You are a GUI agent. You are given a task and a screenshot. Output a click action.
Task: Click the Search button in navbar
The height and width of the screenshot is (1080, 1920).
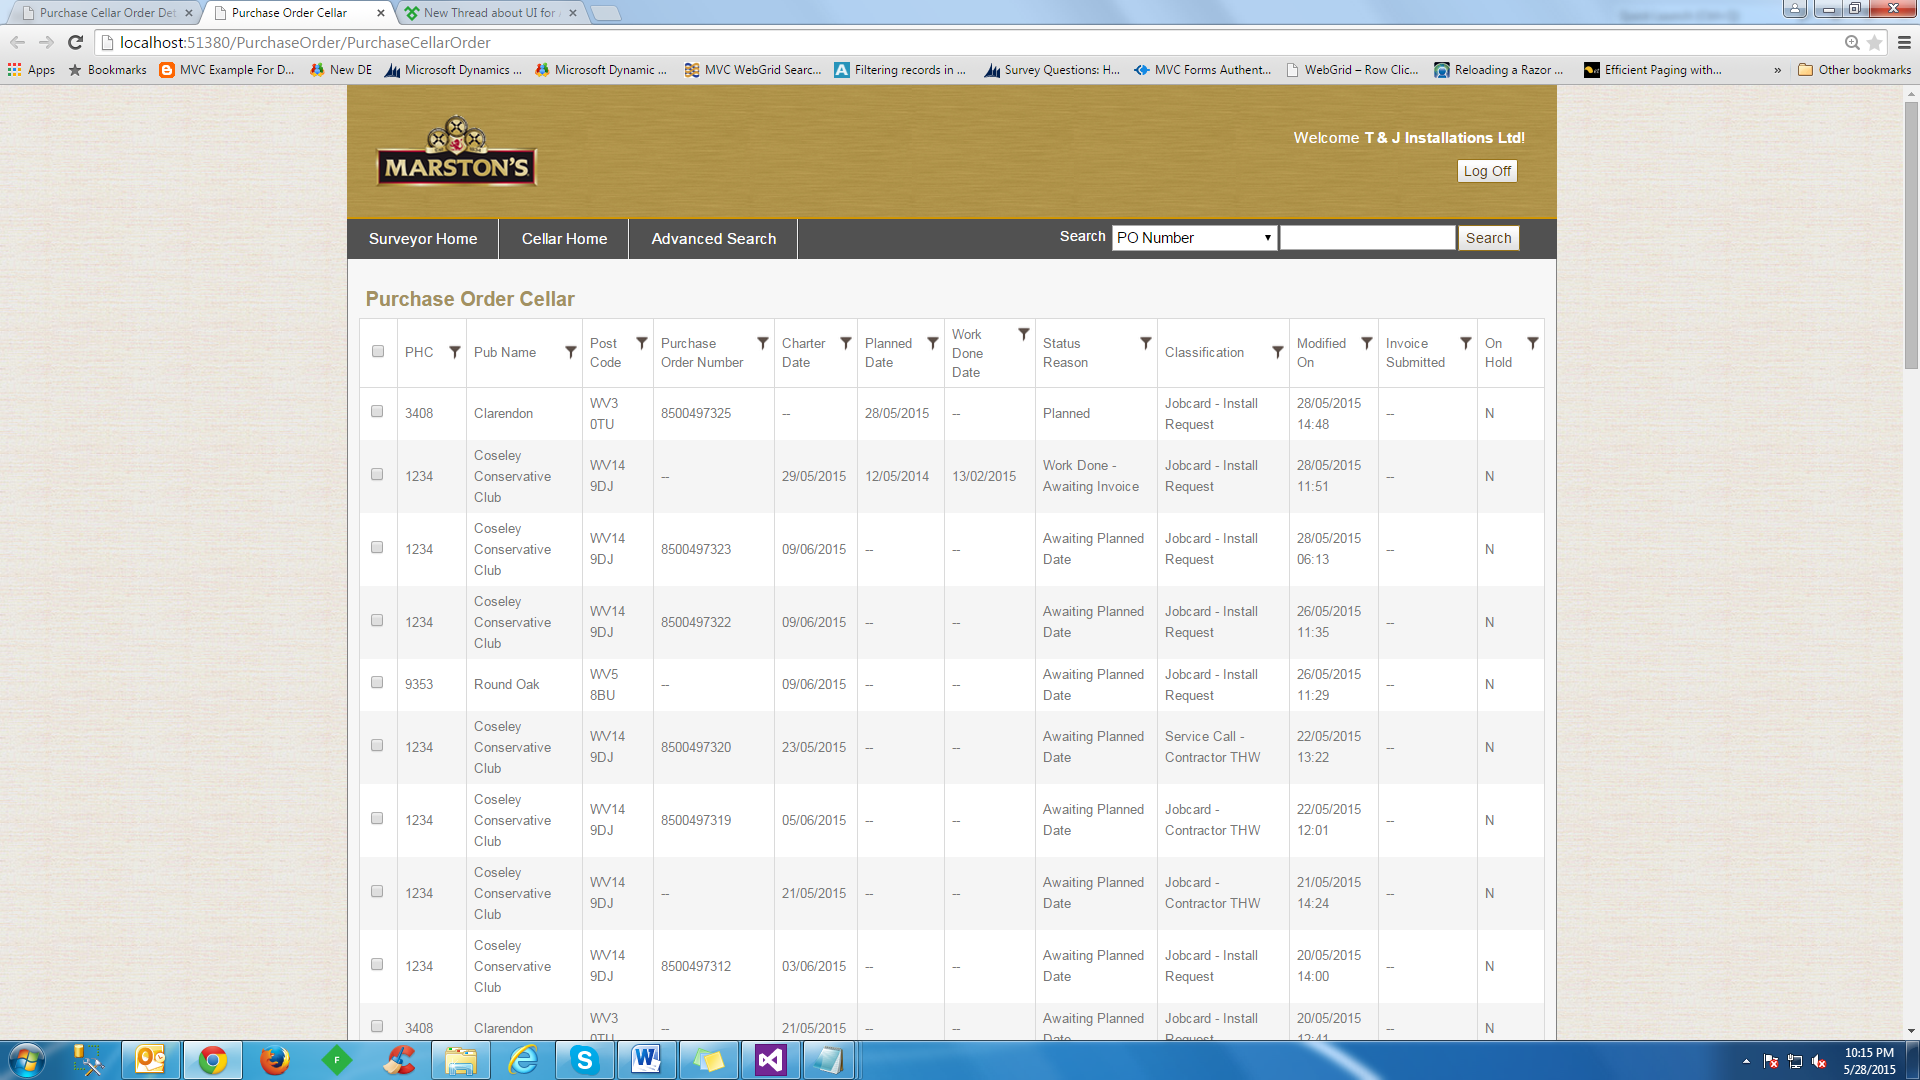coord(1488,238)
